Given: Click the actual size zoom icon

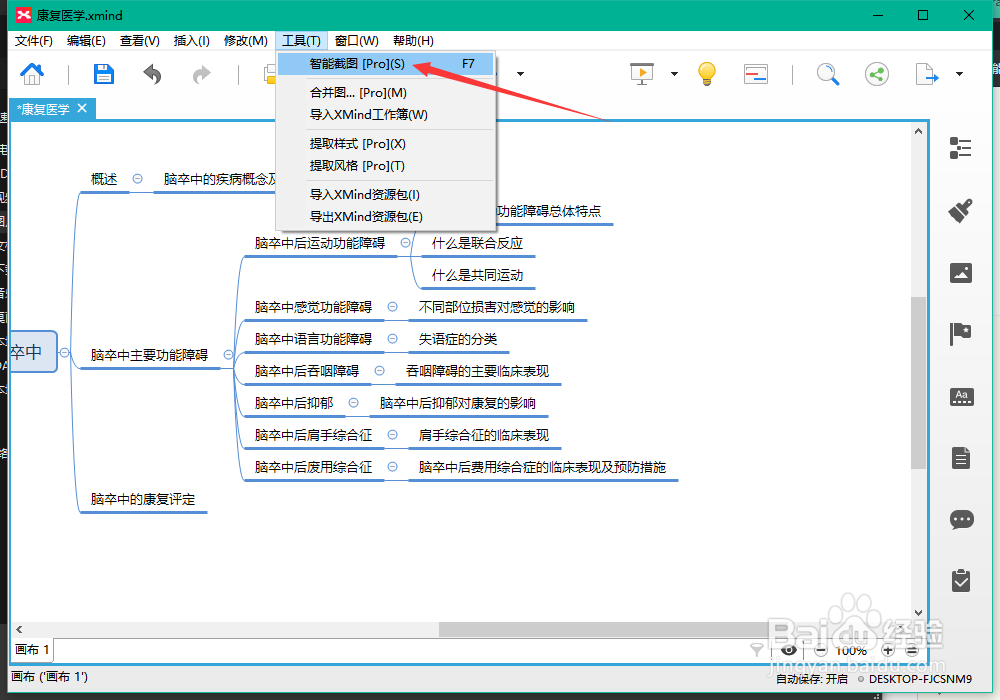Looking at the screenshot, I should [x=912, y=650].
